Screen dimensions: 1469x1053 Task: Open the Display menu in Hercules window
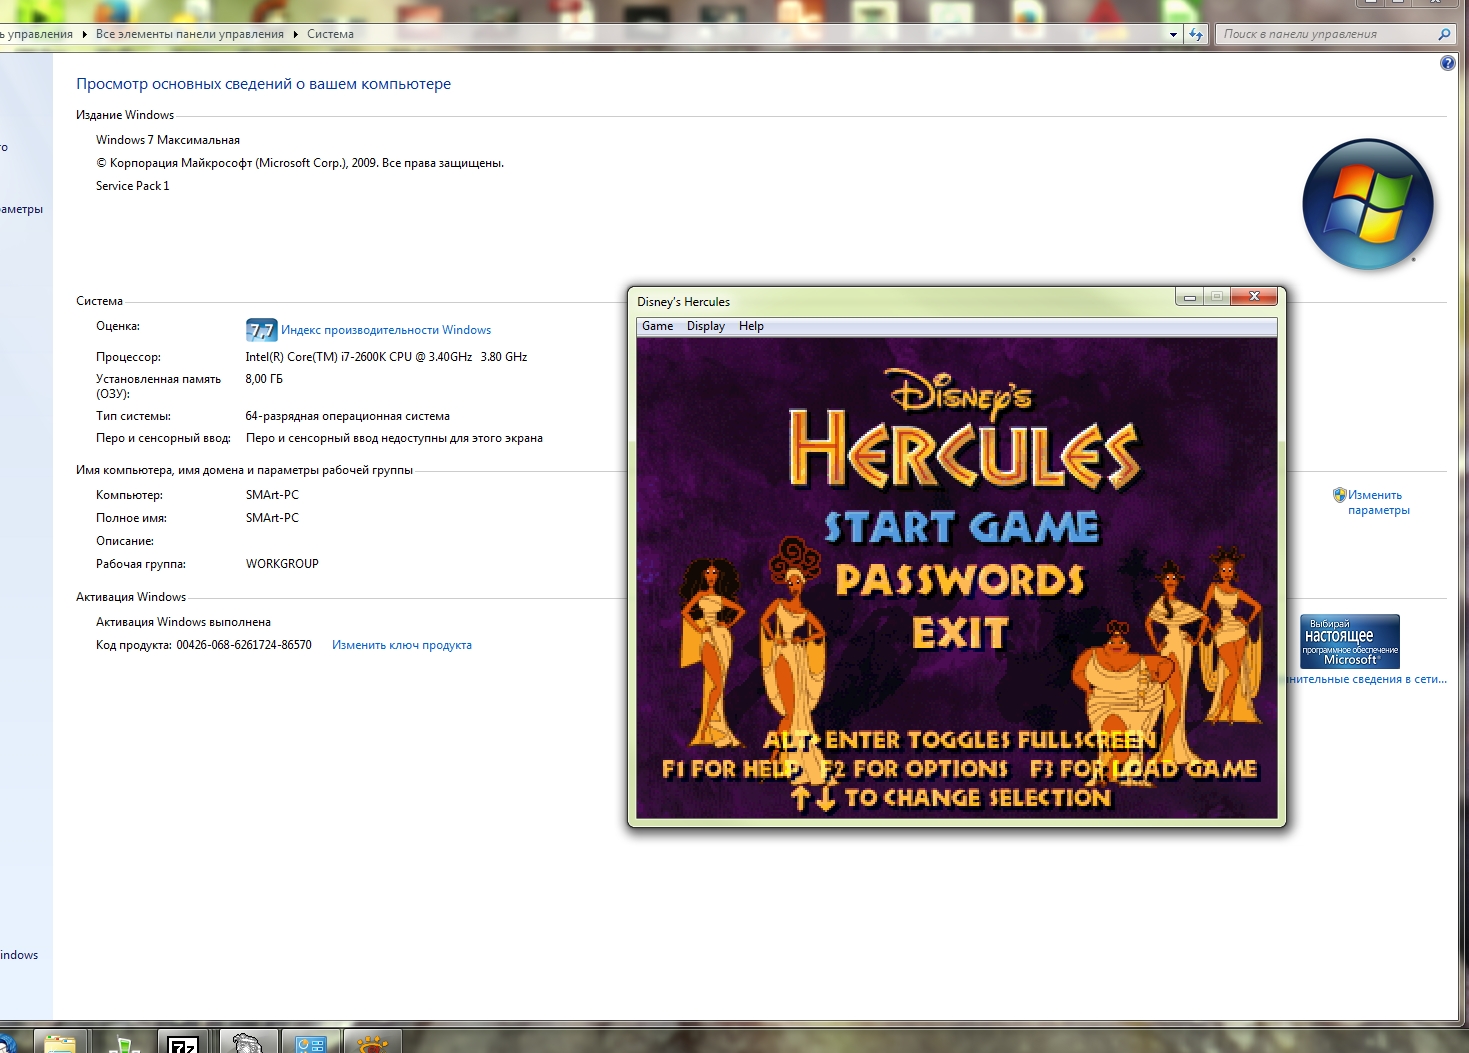[705, 326]
